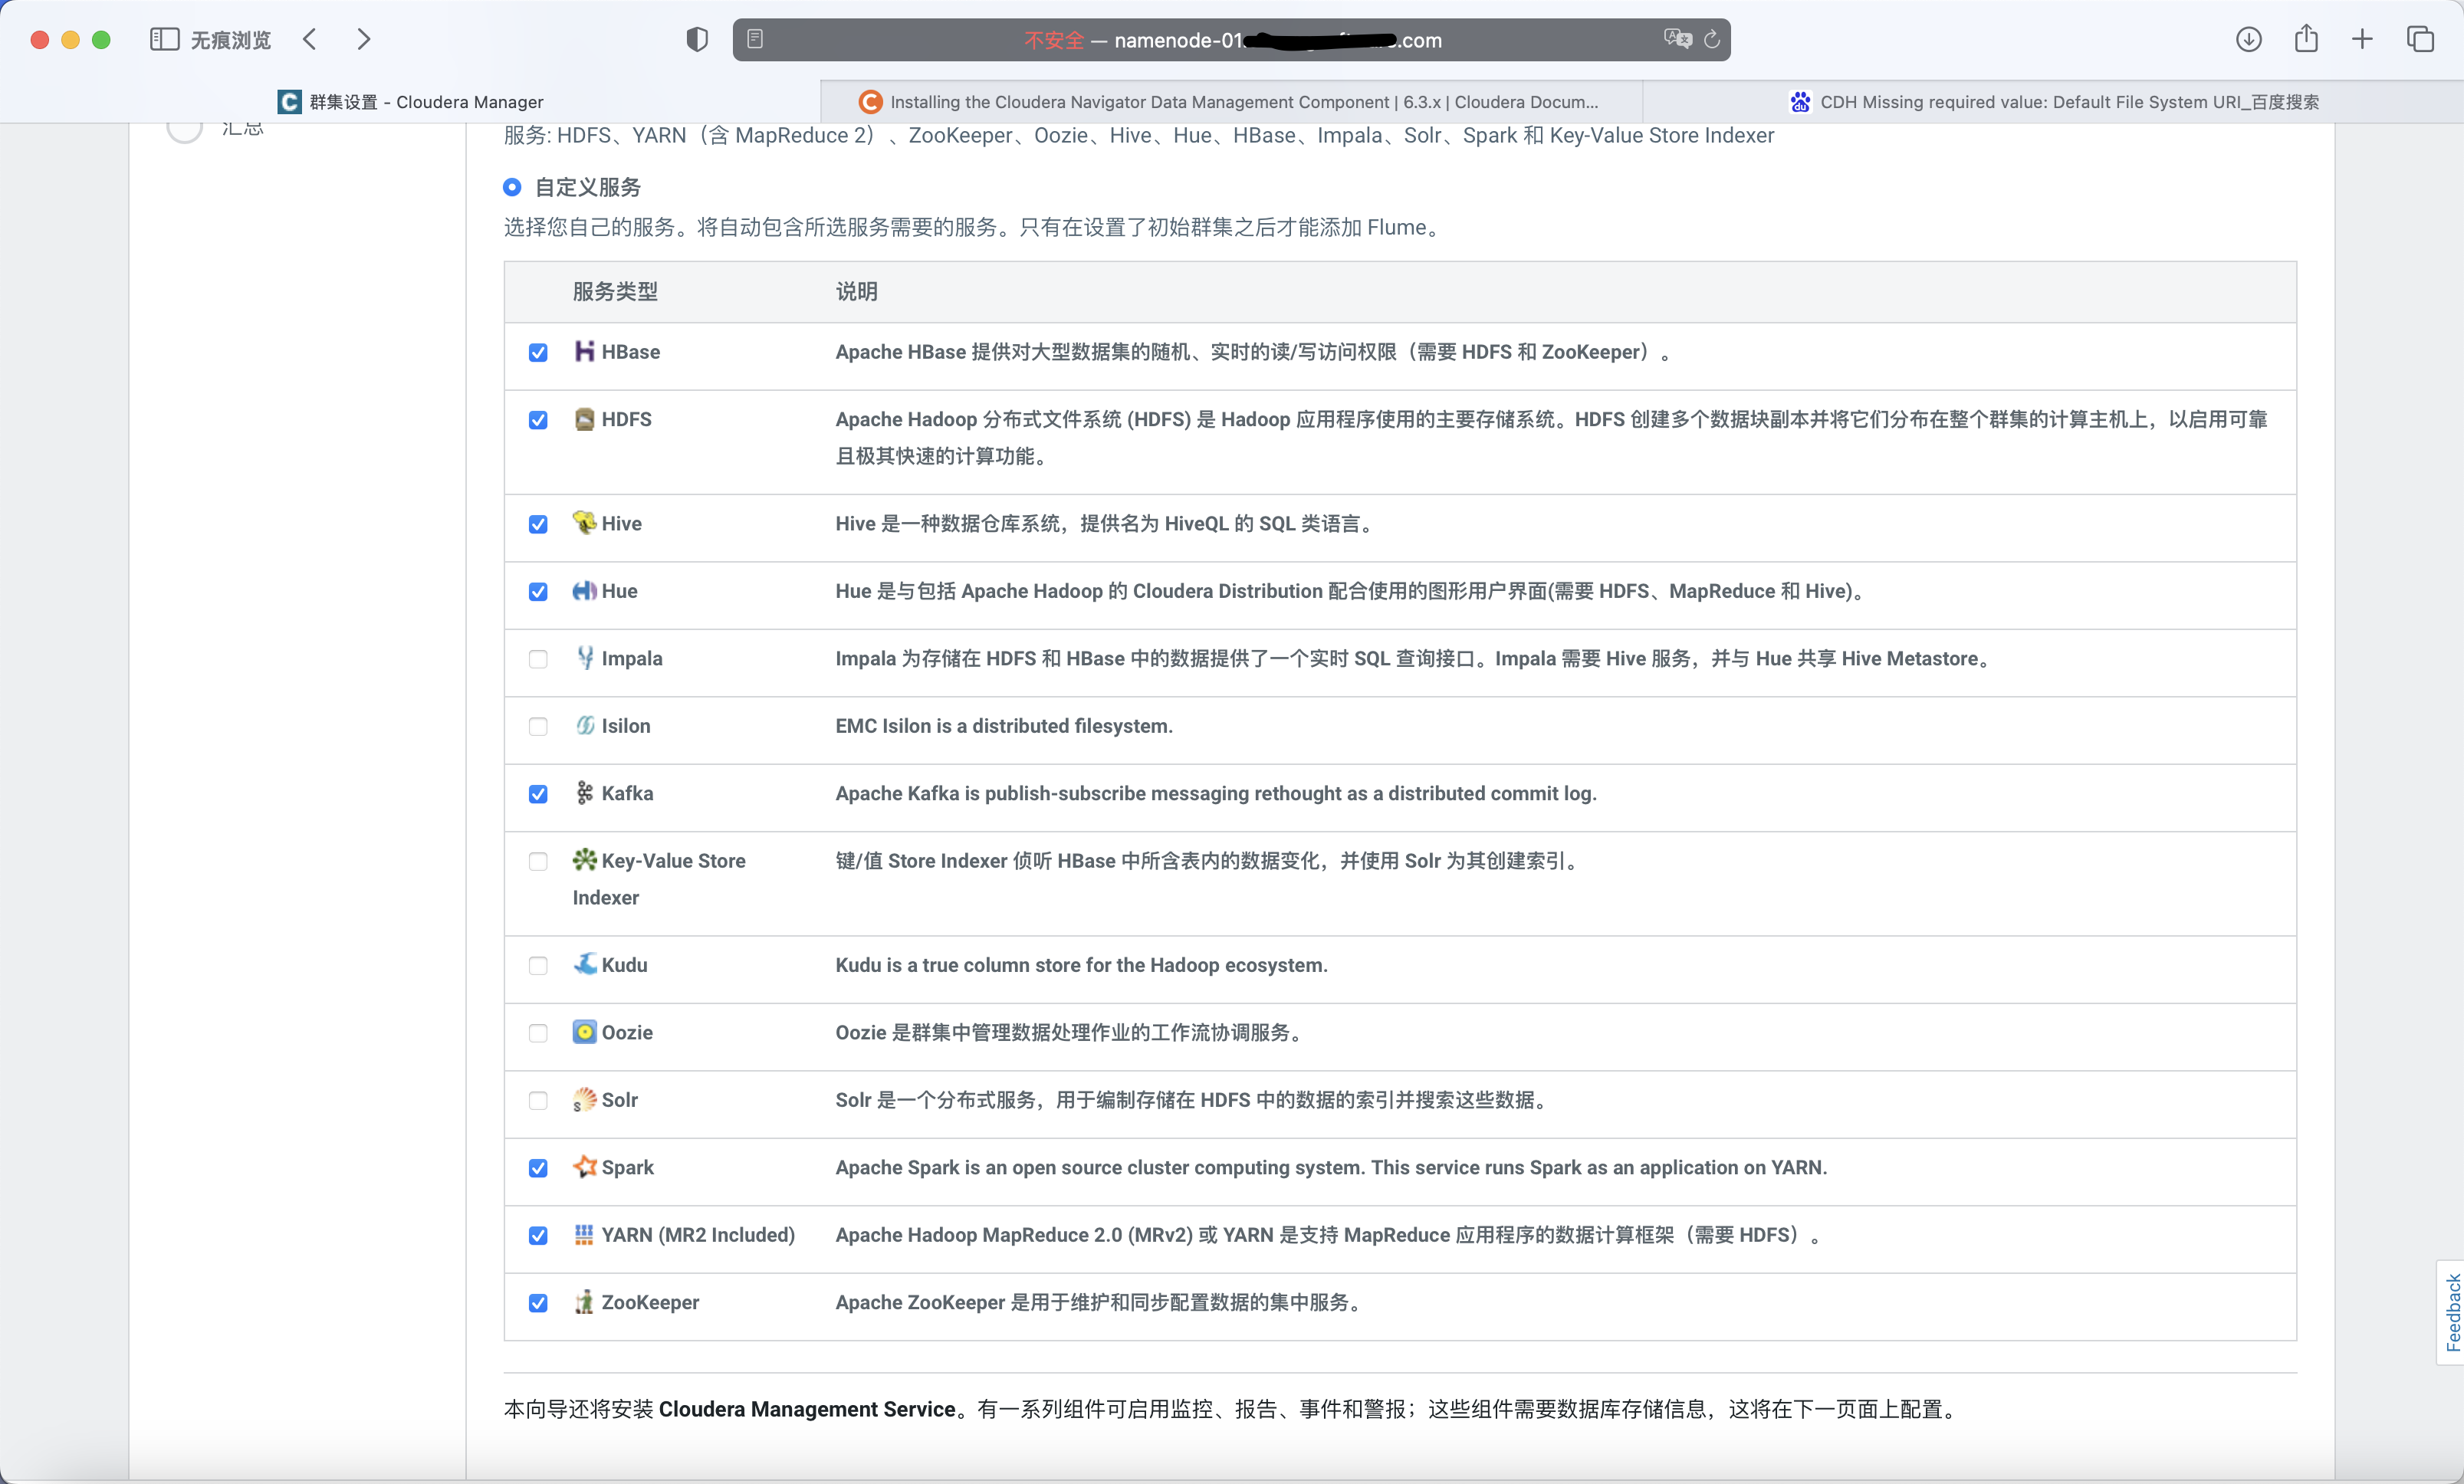Click the Key-Value Store Indexer icon
The width and height of the screenshot is (2464, 1484).
tap(584, 859)
